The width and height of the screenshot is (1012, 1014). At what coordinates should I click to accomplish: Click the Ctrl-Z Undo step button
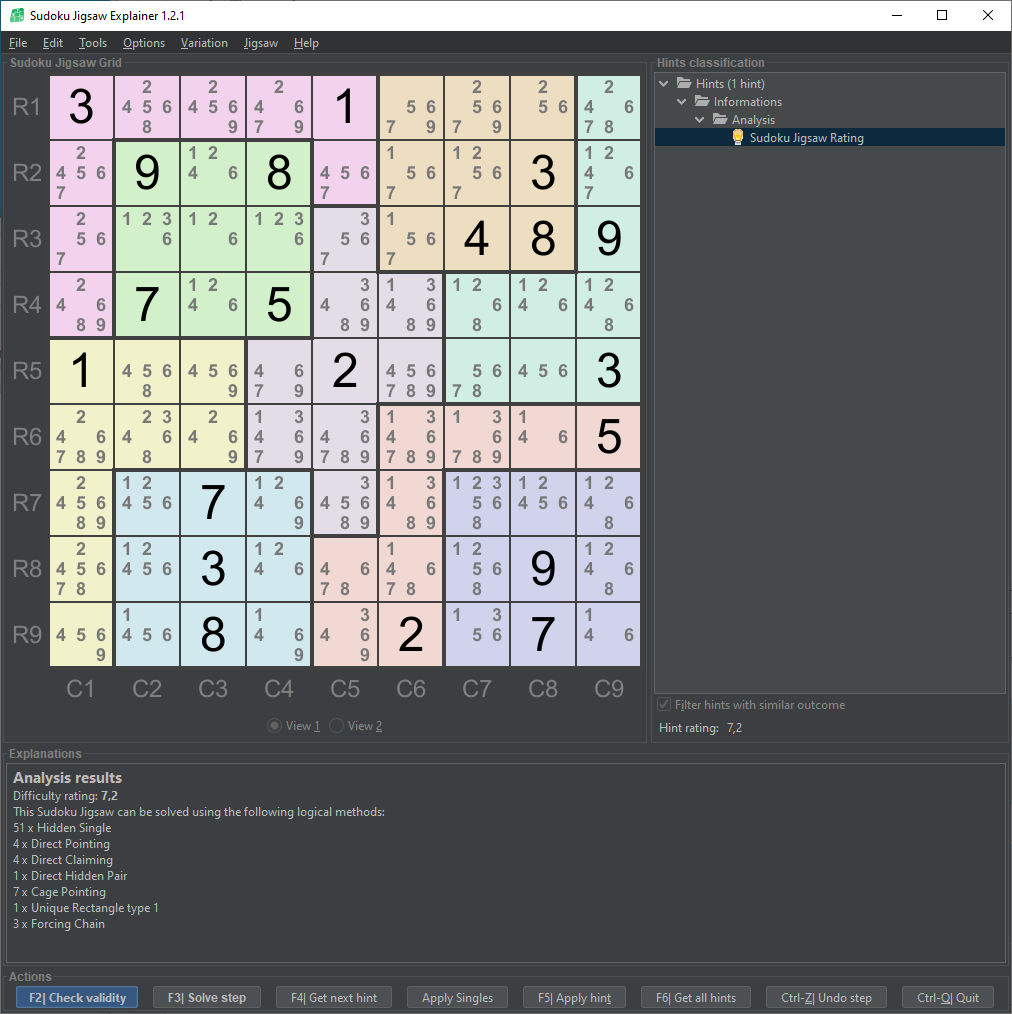tap(826, 997)
